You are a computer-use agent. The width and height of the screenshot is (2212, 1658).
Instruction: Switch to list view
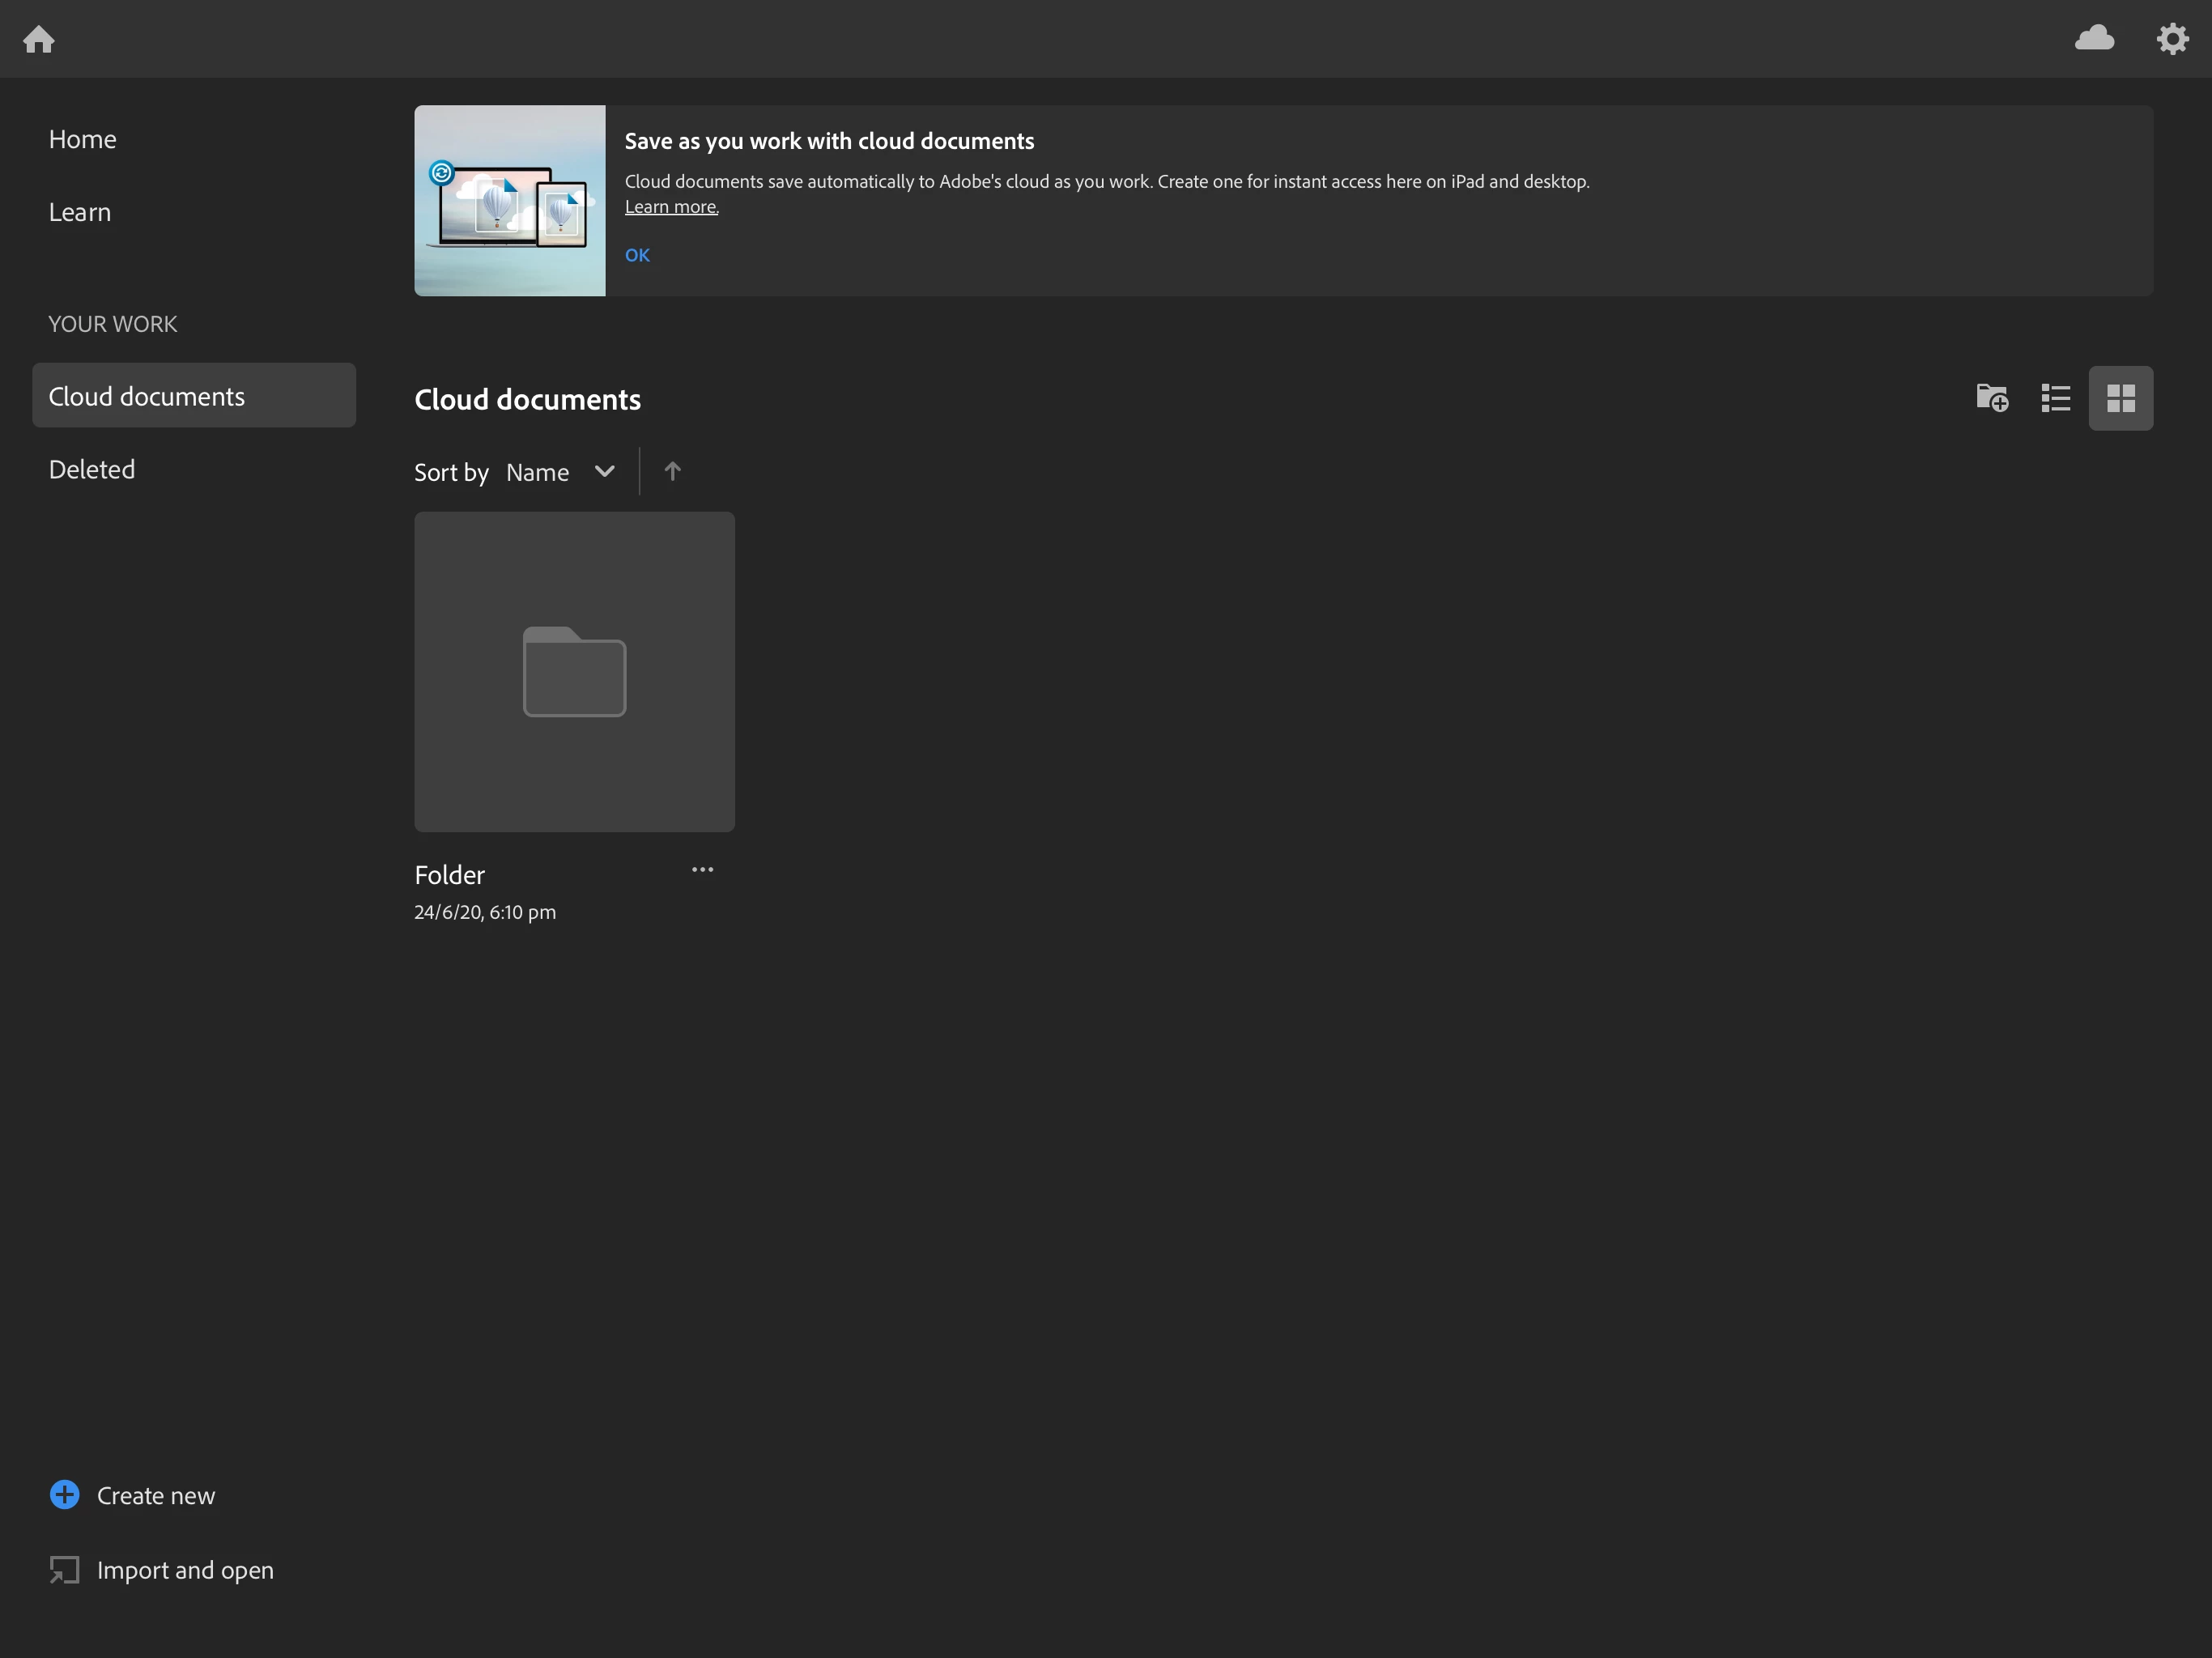pyautogui.click(x=2056, y=398)
